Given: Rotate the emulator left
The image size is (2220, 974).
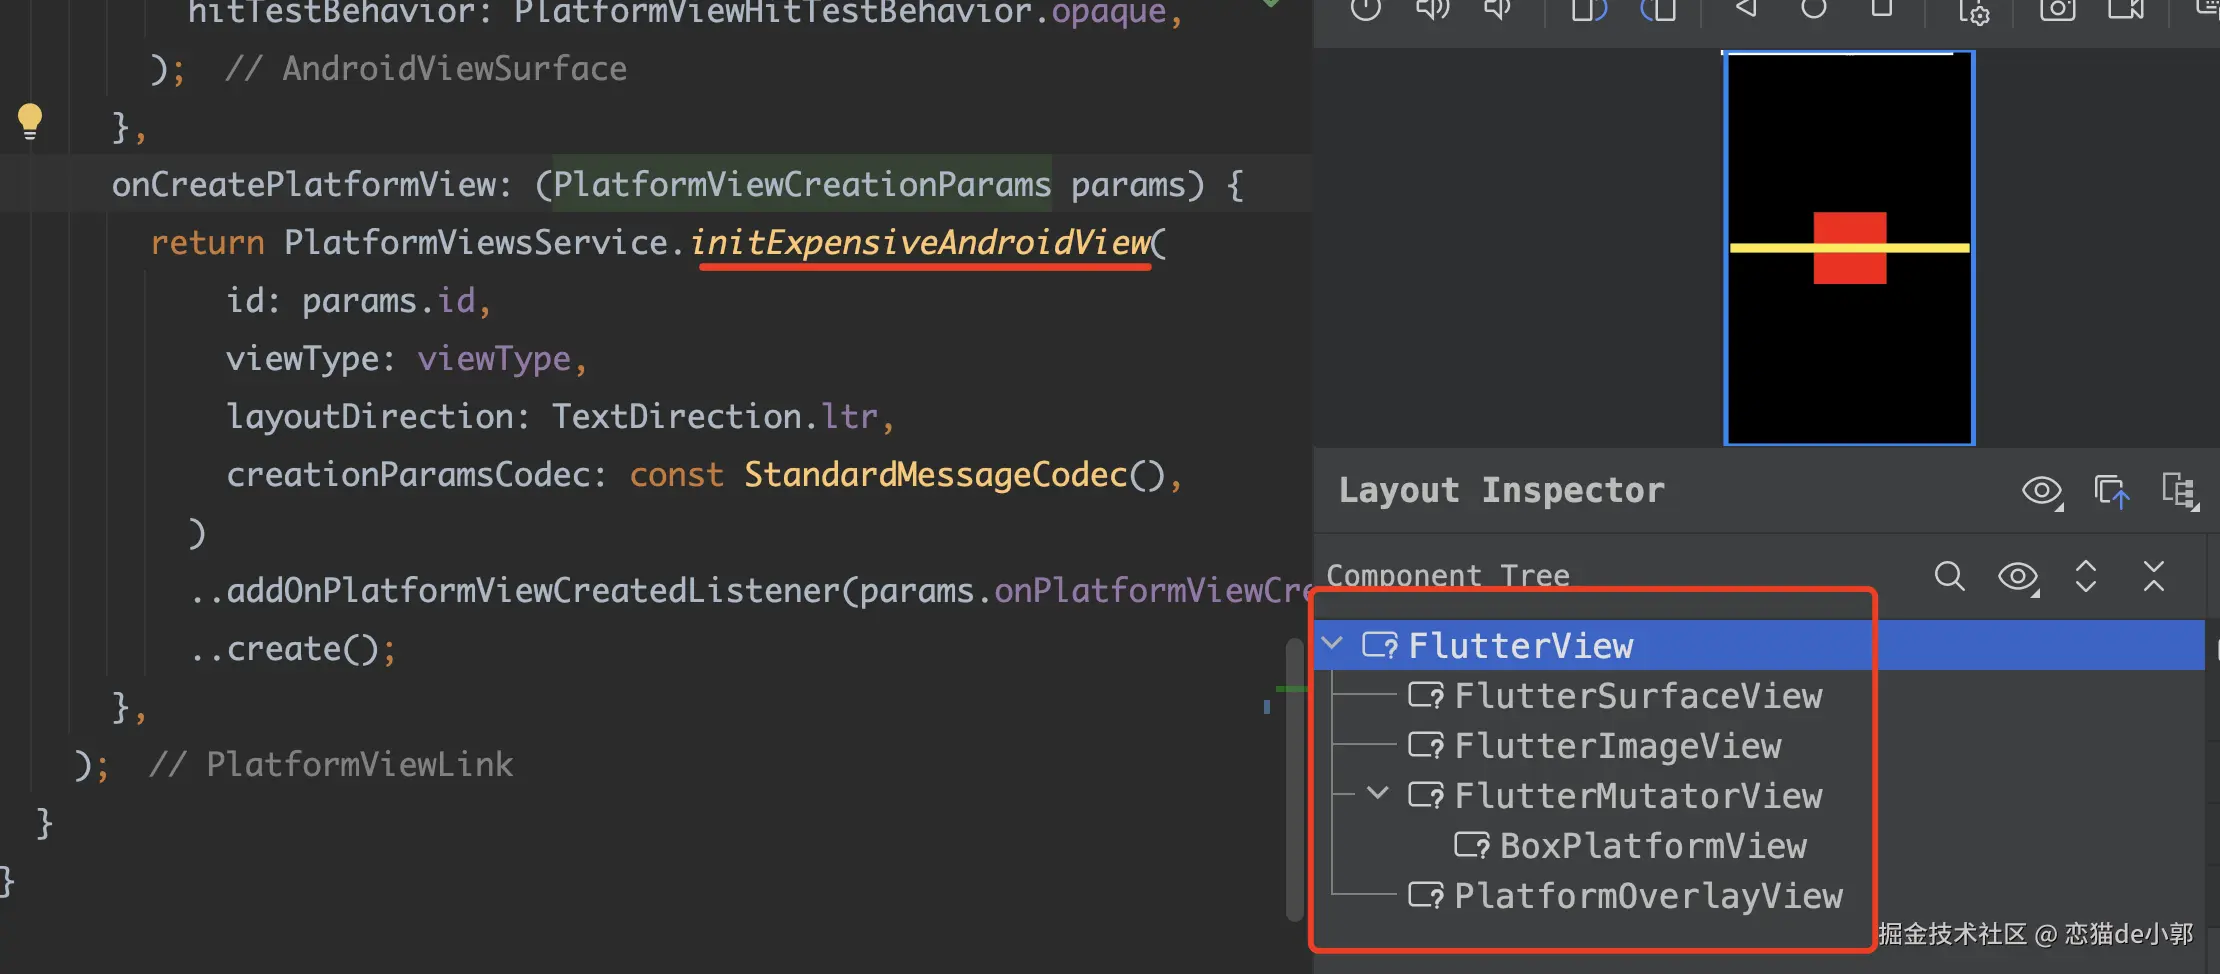Looking at the screenshot, I should 1588,10.
